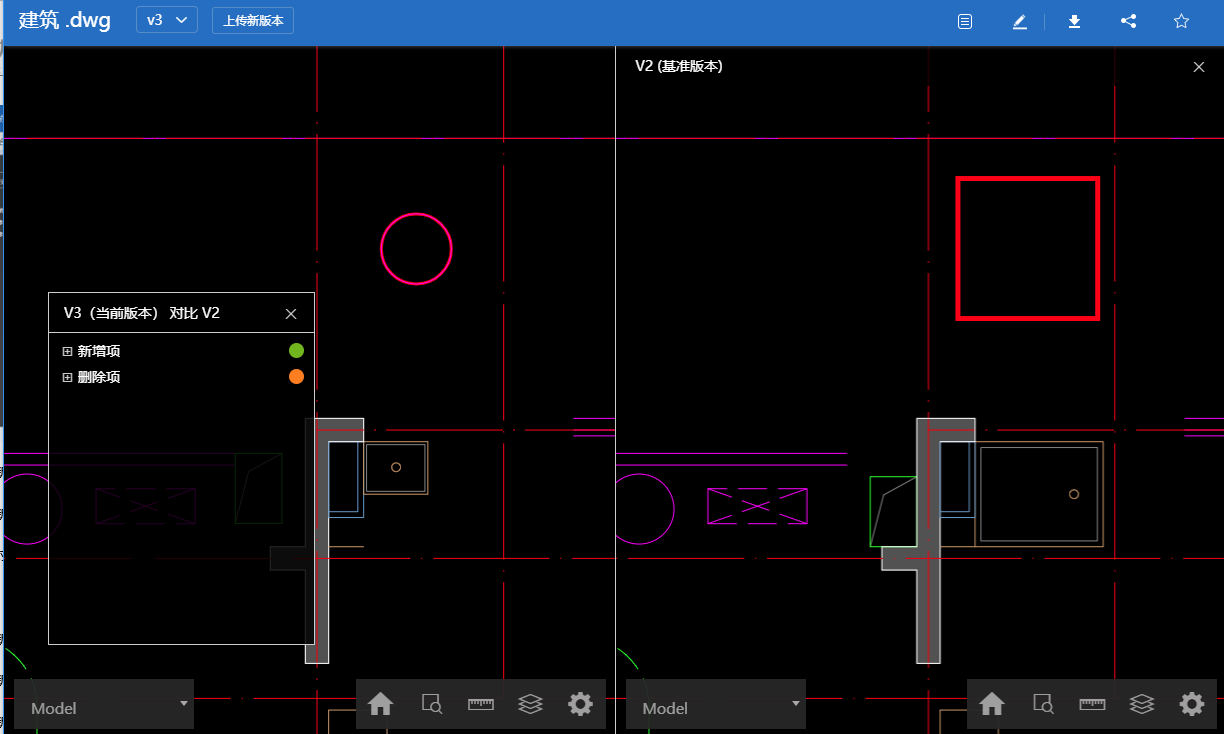1224x734 pixels.
Task: Click the share icon in the header
Action: (1128, 21)
